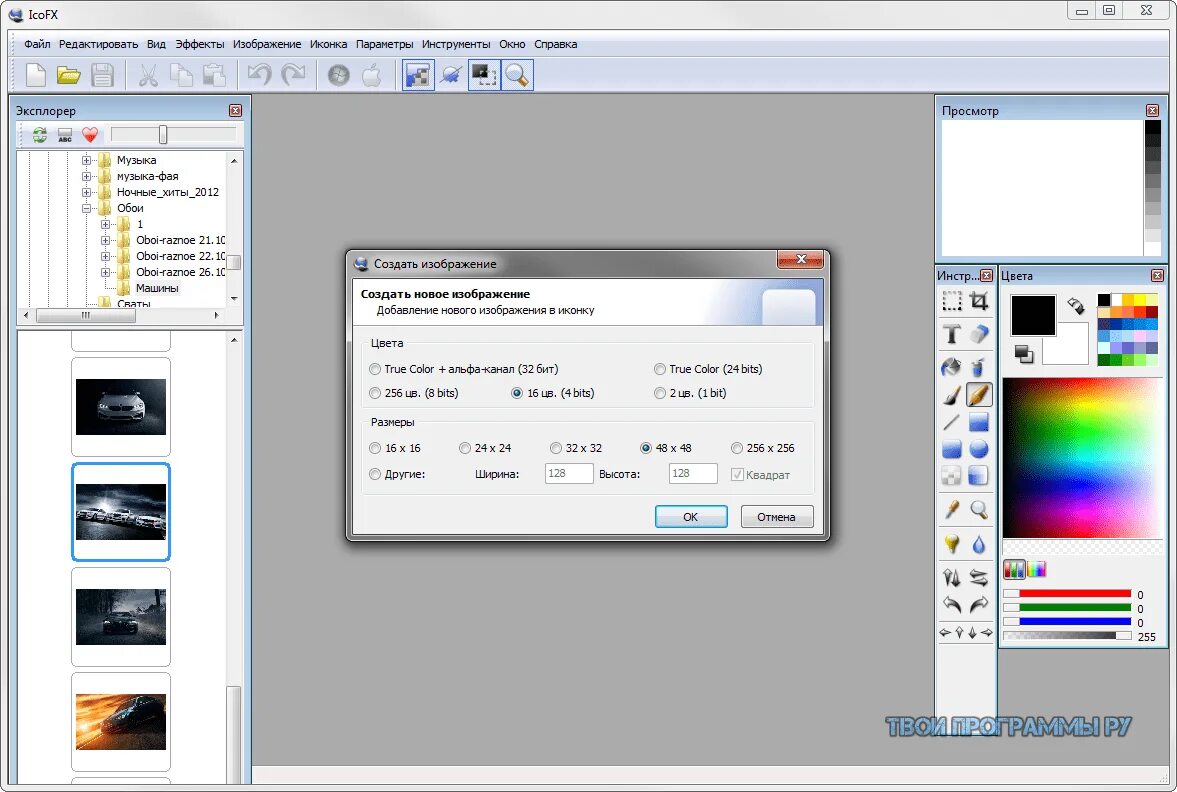The height and width of the screenshot is (792, 1177).
Task: Select the paint bucket fill tool
Action: 952,367
